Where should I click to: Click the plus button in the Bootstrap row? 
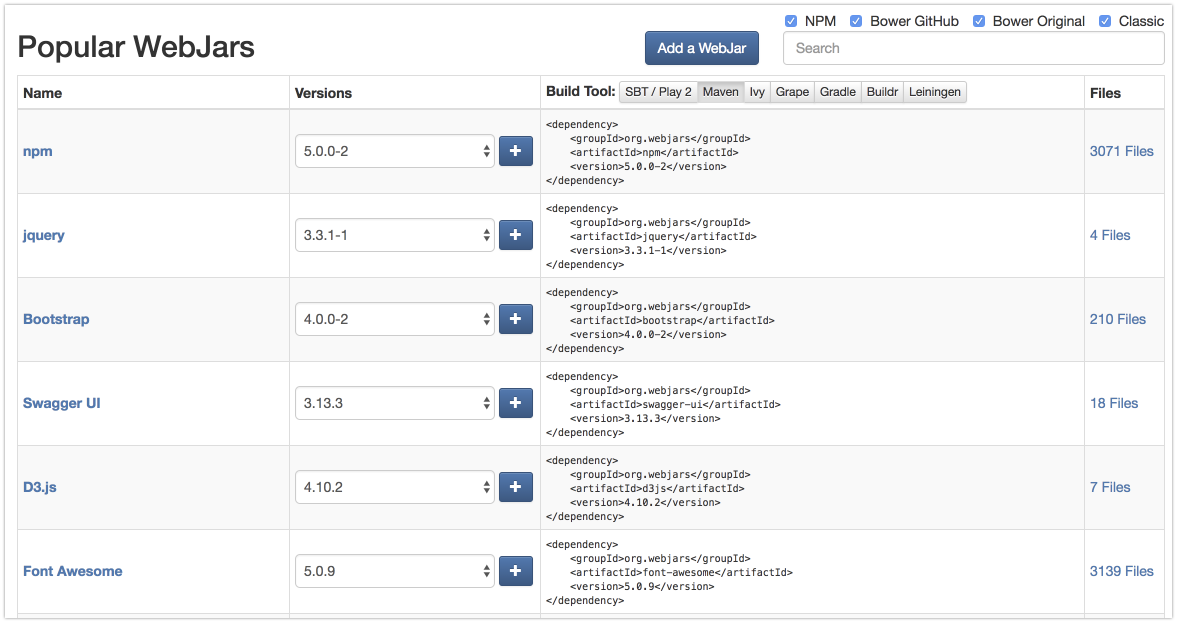pyautogui.click(x=516, y=319)
